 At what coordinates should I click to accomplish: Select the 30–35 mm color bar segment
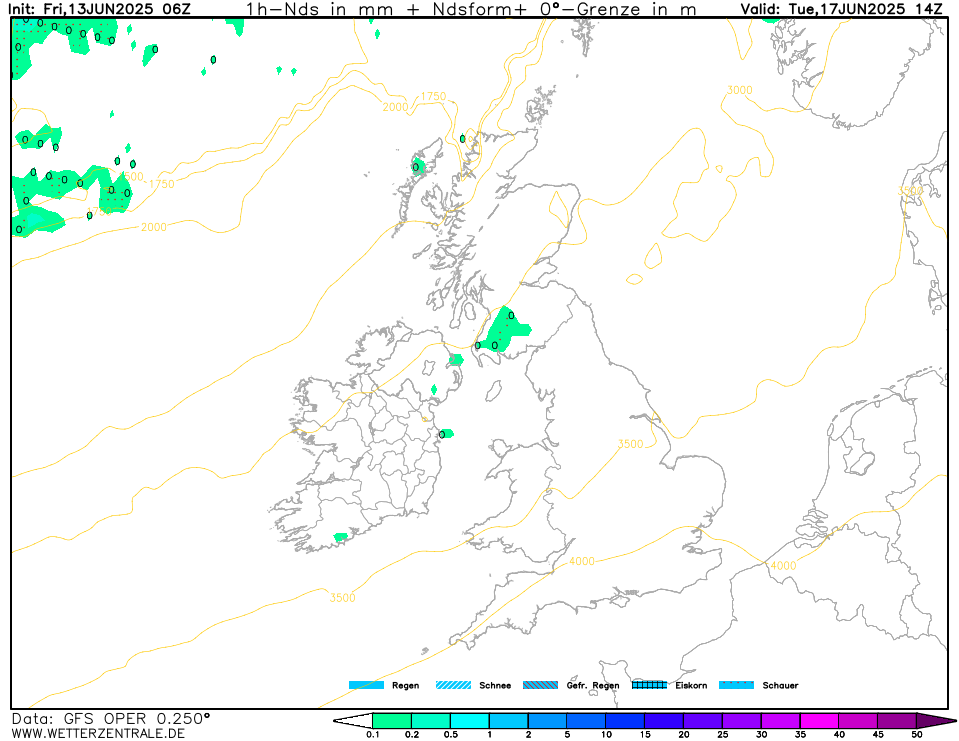[780, 721]
